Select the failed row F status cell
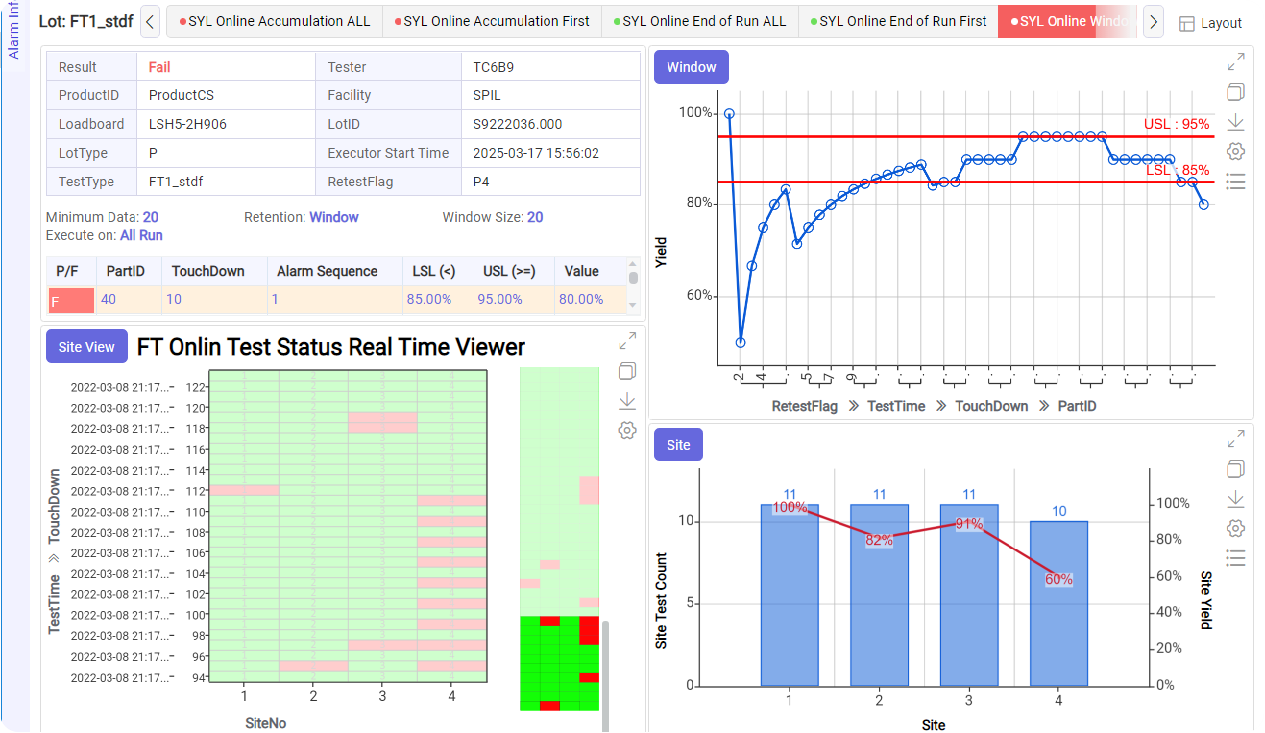1265x733 pixels. pos(71,300)
